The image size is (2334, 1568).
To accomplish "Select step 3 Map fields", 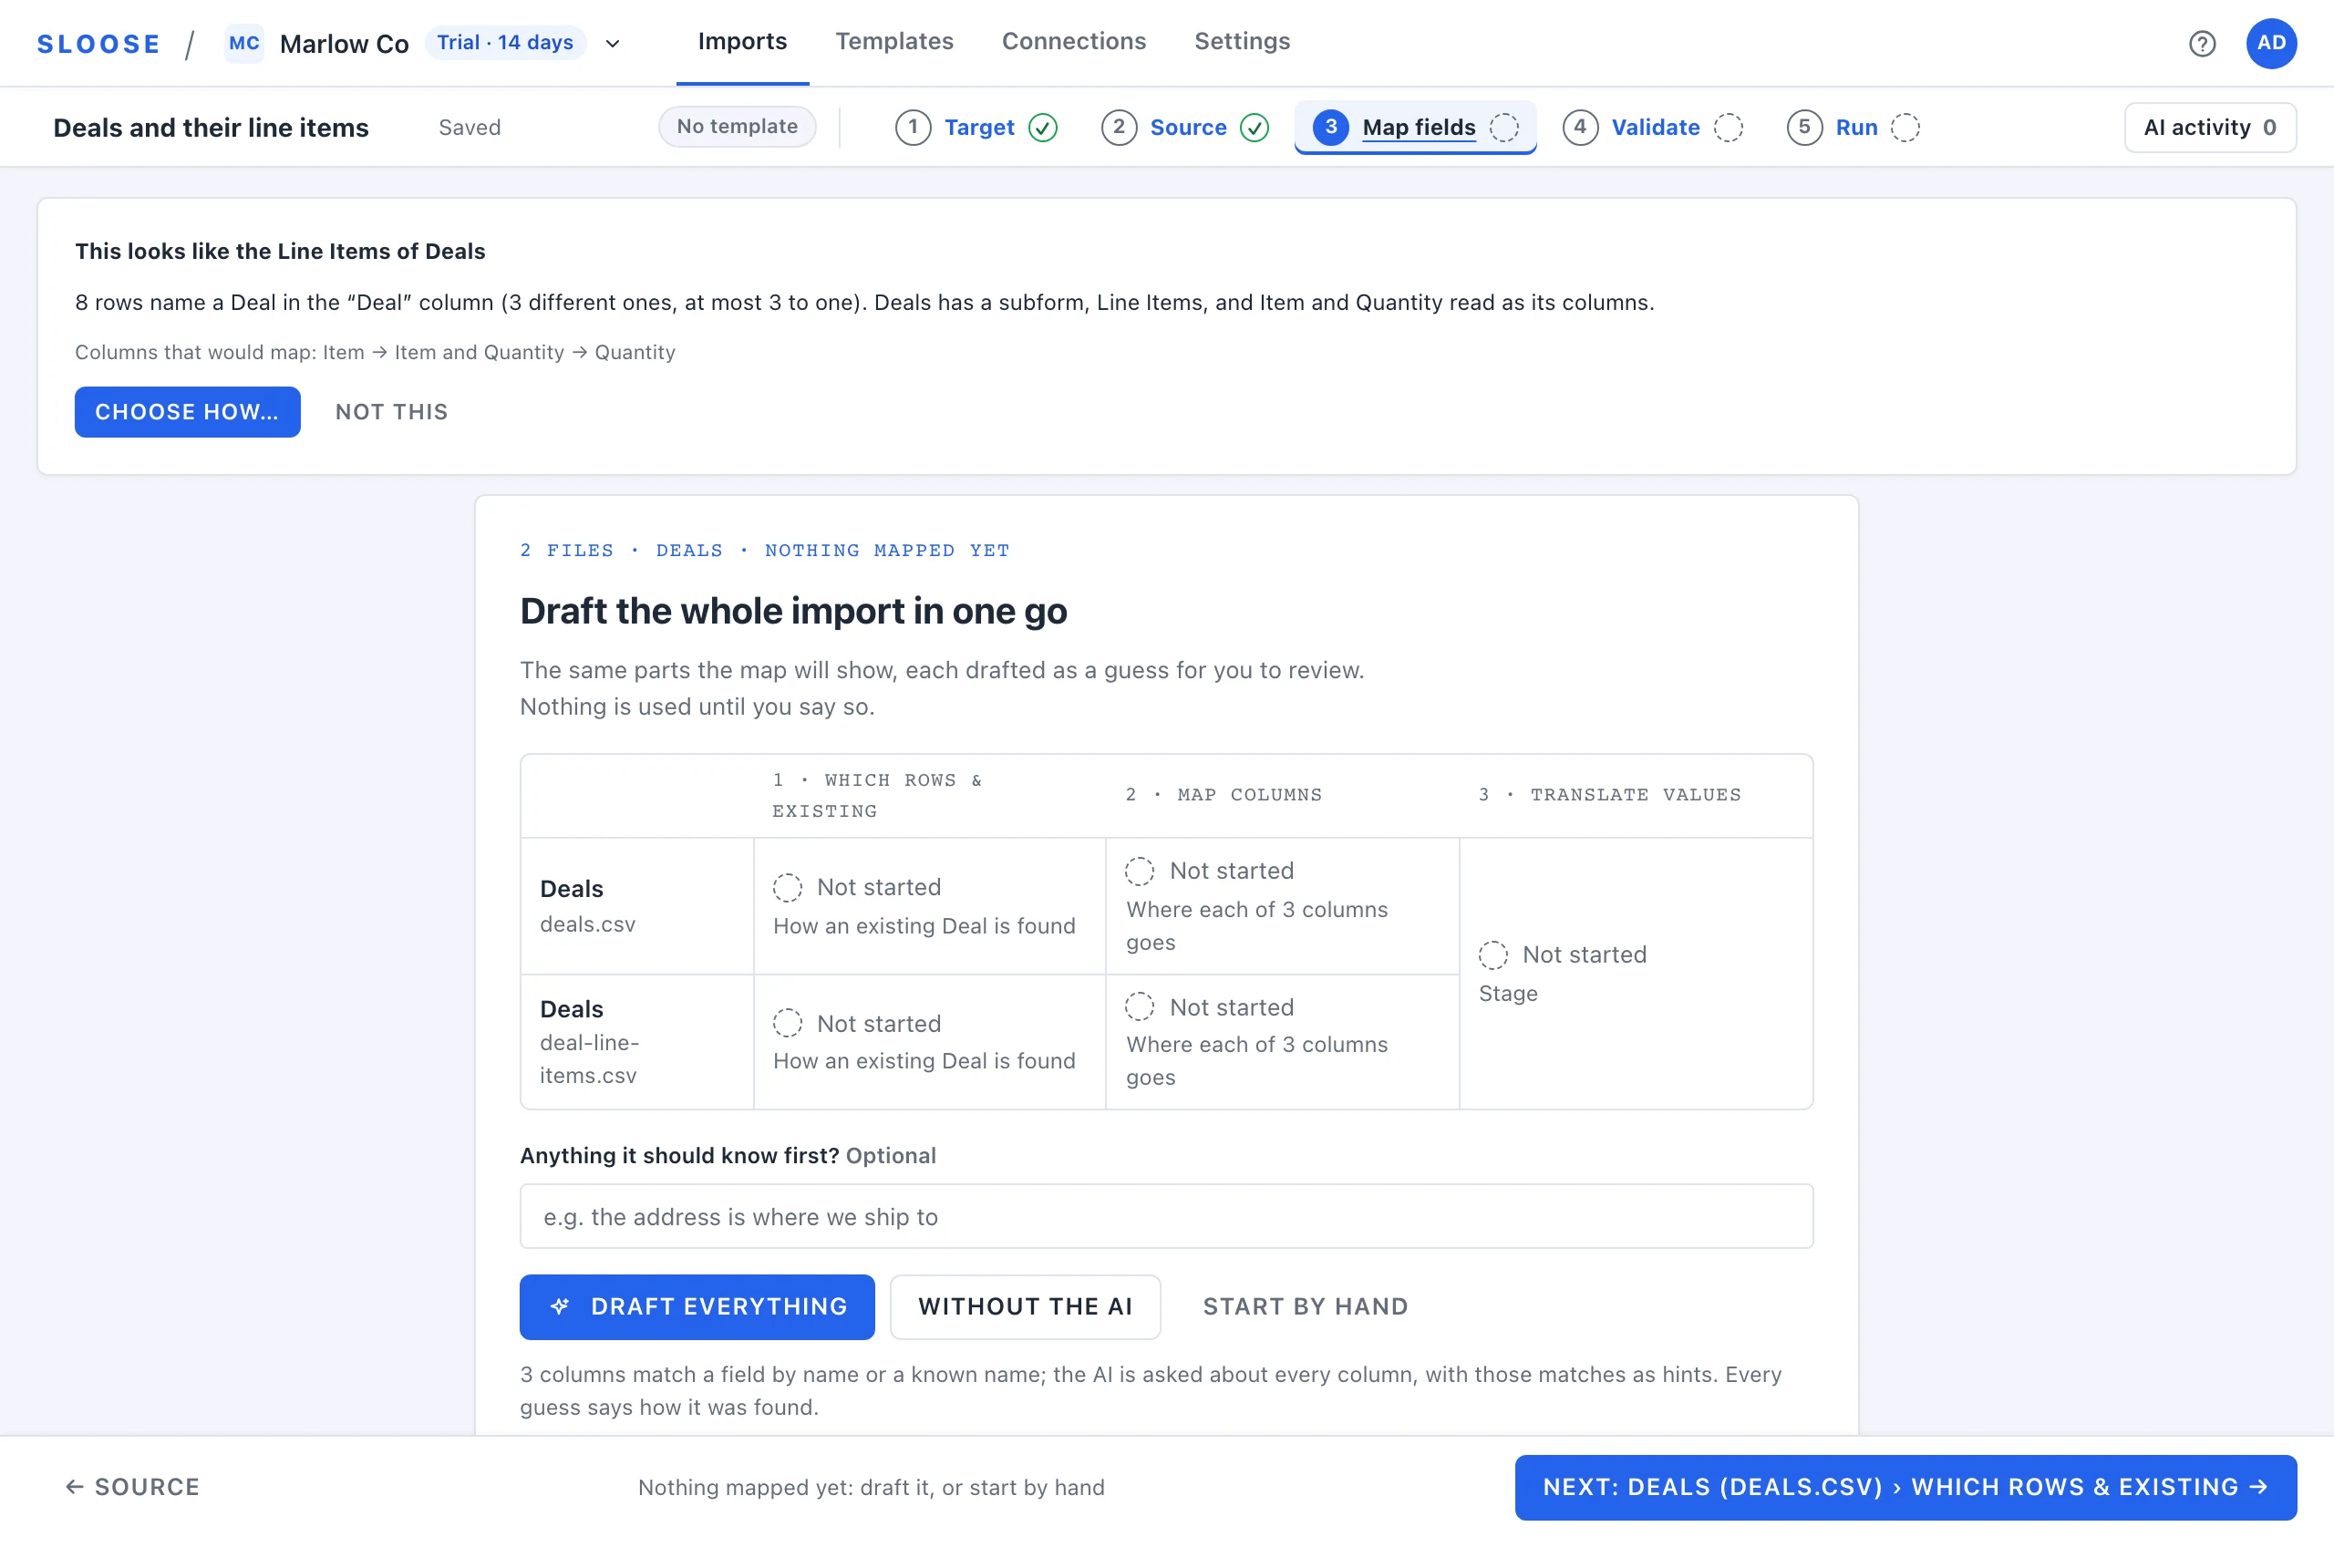I will tap(1415, 127).
